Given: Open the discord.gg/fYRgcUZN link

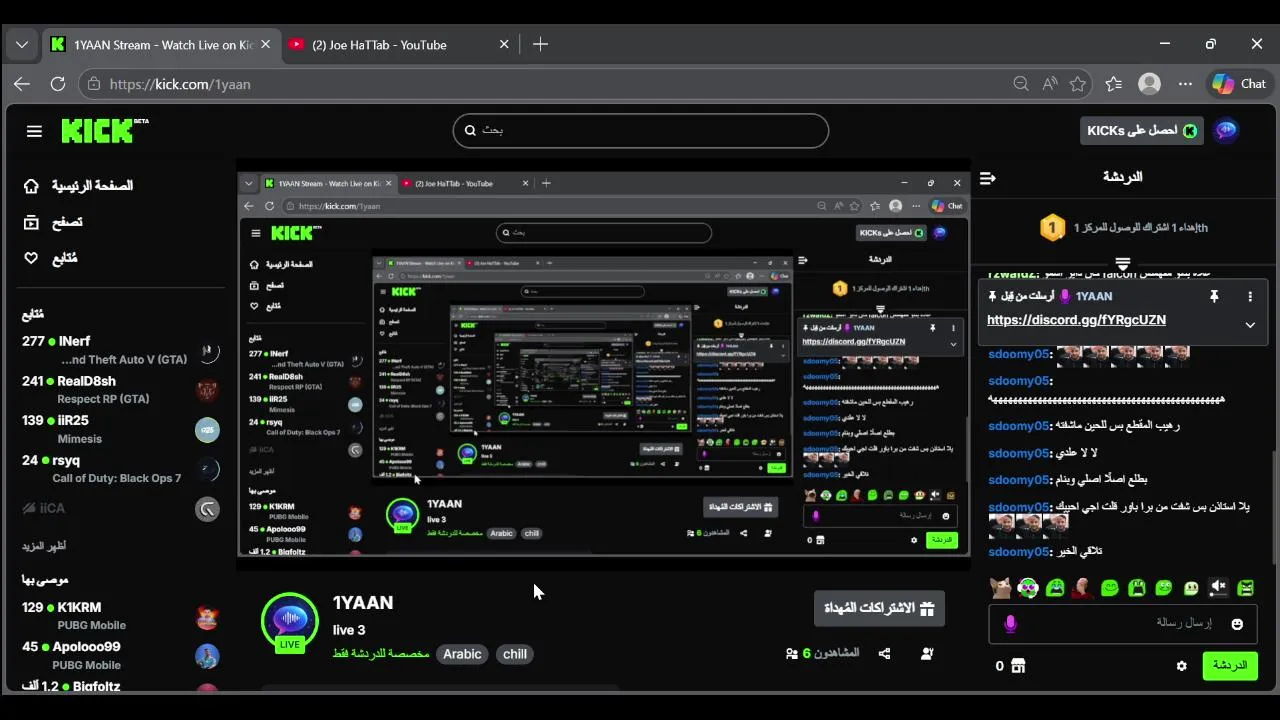Looking at the screenshot, I should tap(1076, 320).
